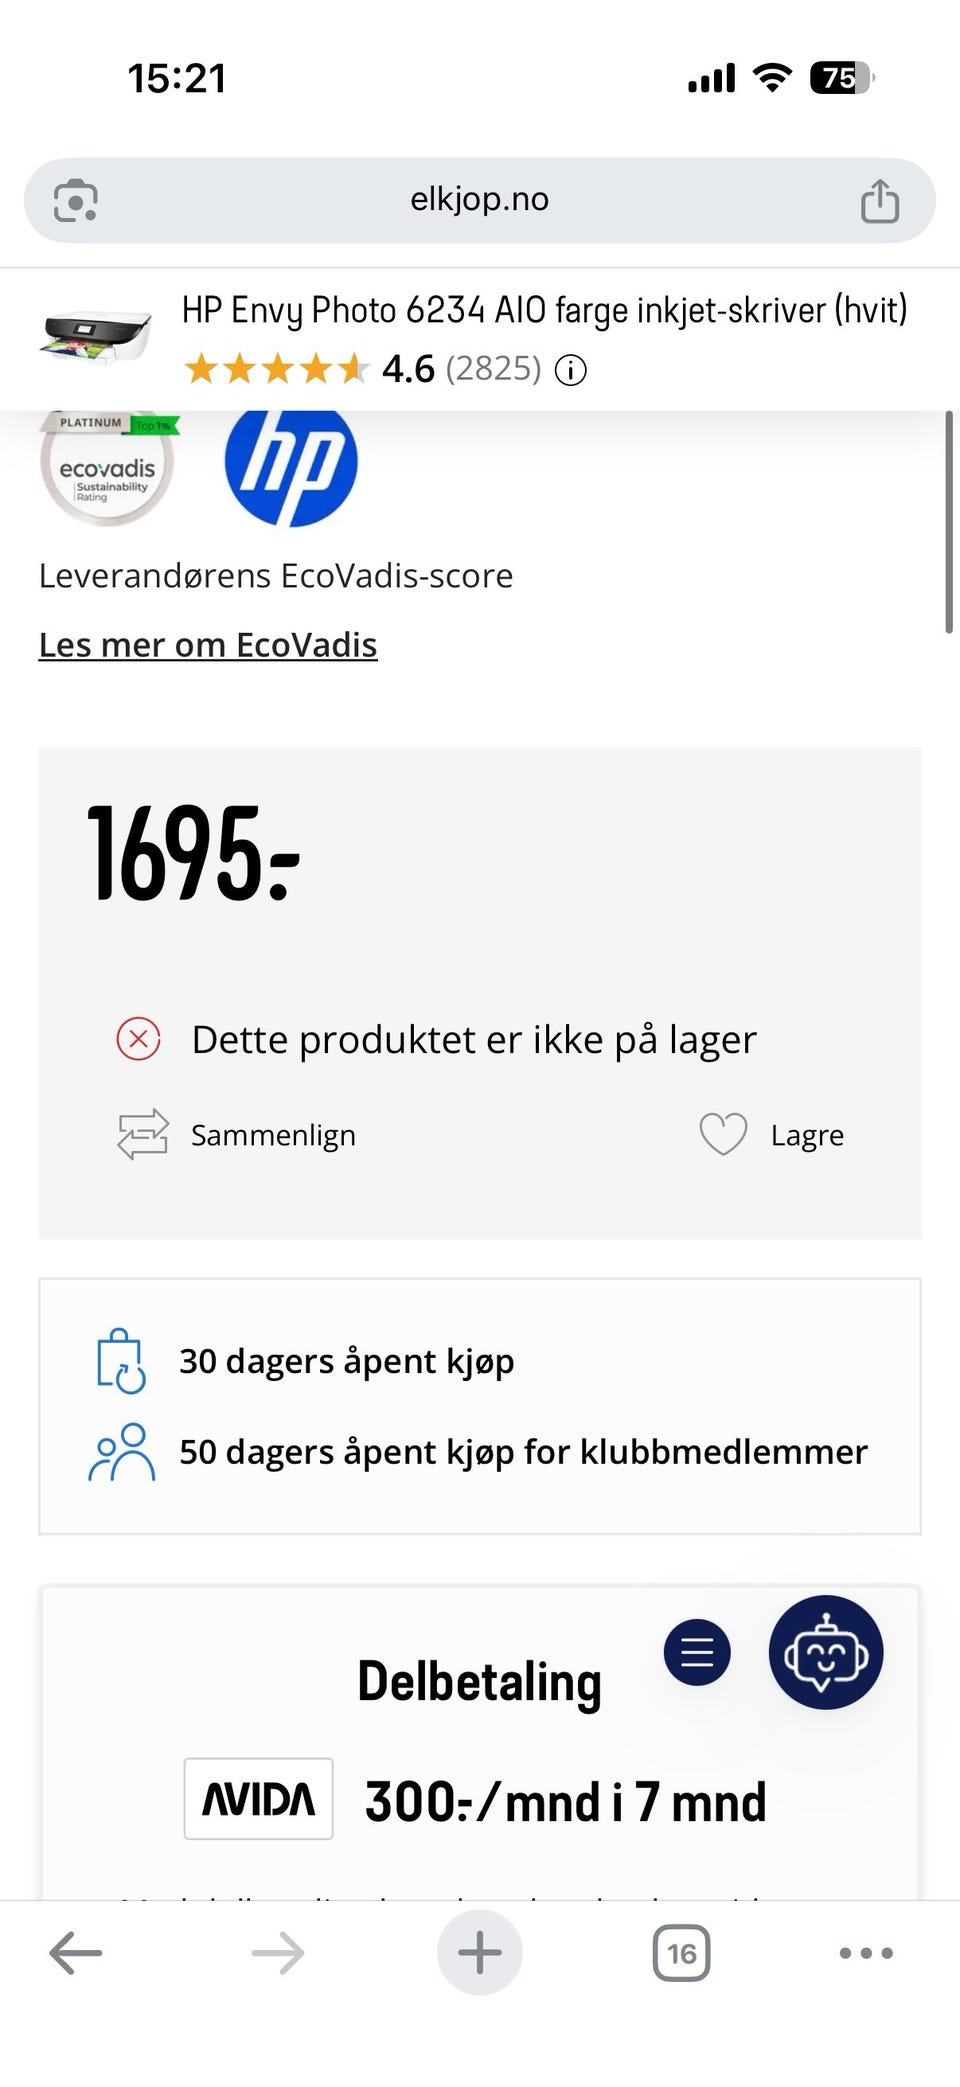Tap the elkjop.no address field
Image resolution: width=960 pixels, height=2087 pixels.
point(479,200)
